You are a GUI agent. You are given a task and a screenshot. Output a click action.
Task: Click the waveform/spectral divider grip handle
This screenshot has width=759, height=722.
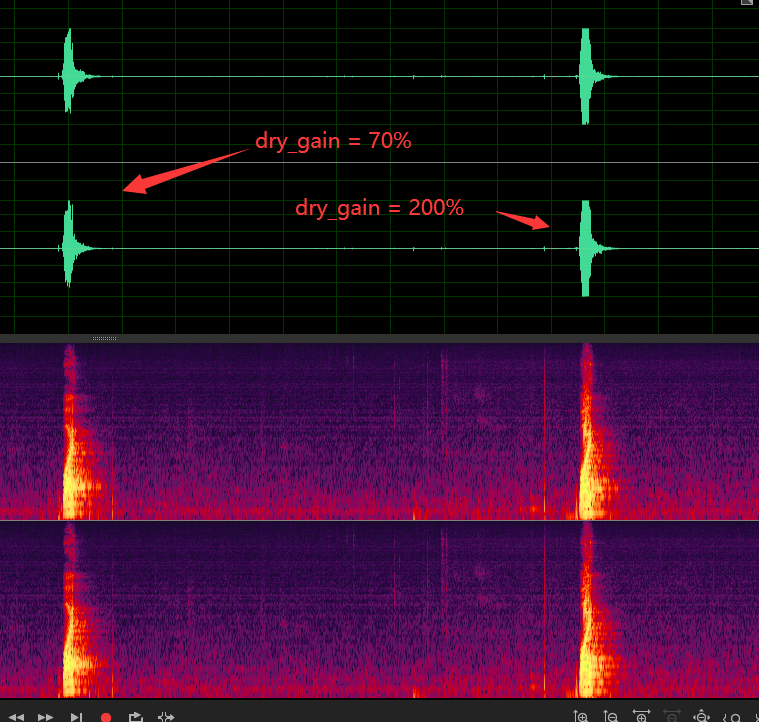click(x=104, y=338)
